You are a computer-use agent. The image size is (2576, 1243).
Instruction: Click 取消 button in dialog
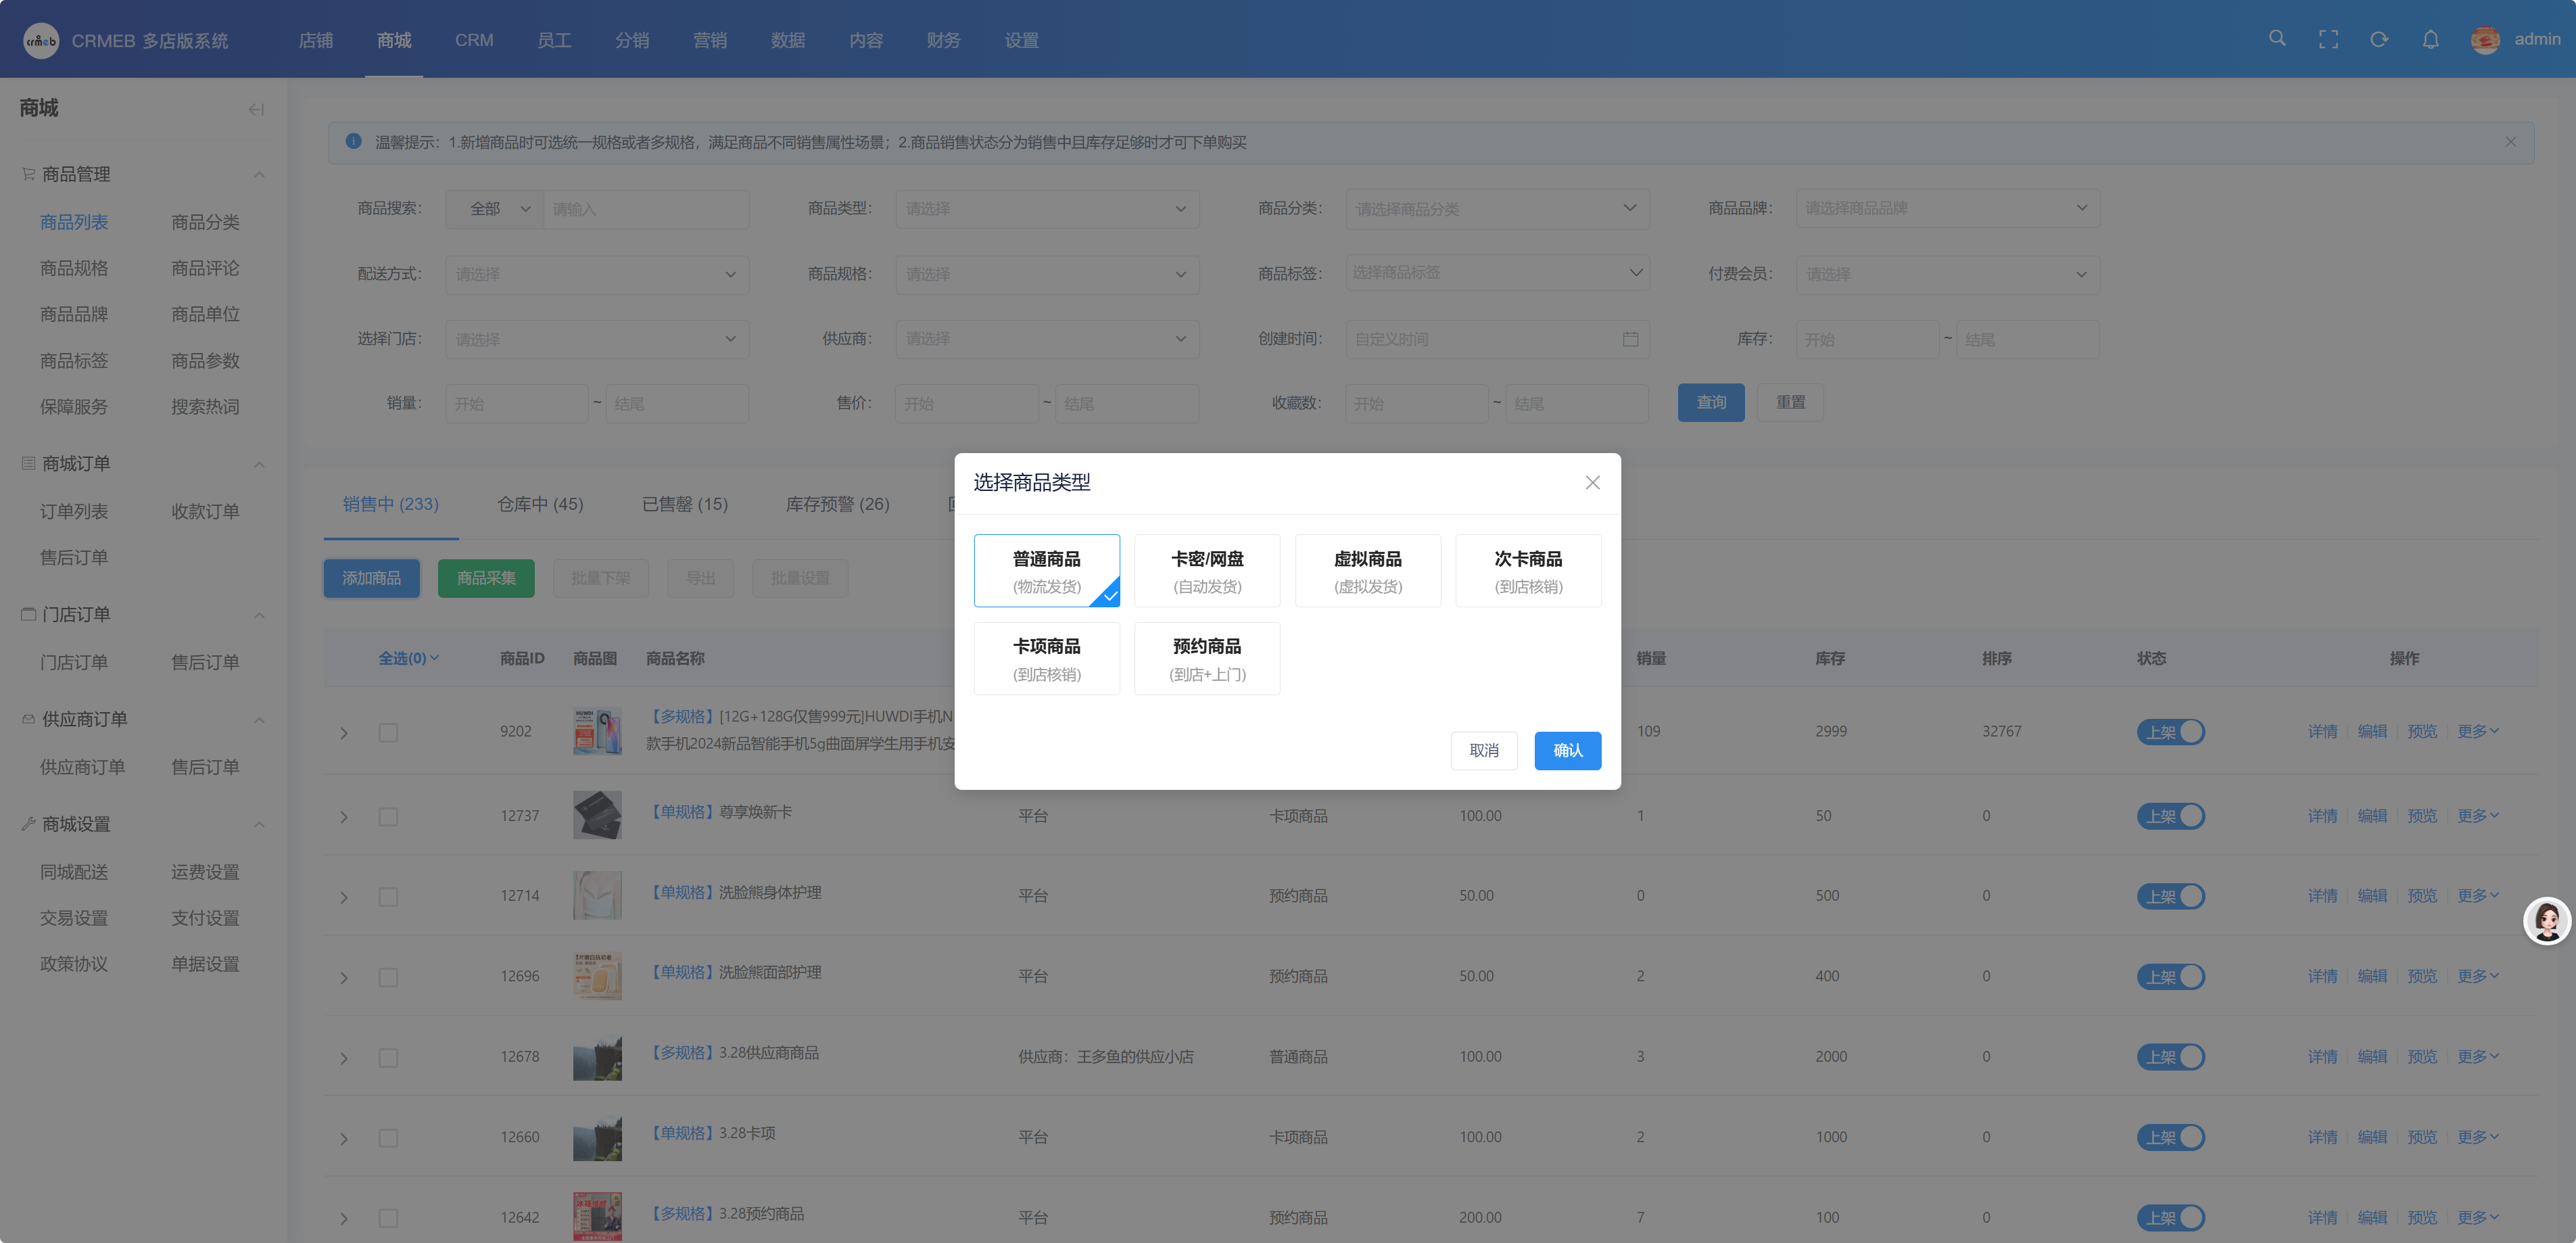tap(1484, 751)
